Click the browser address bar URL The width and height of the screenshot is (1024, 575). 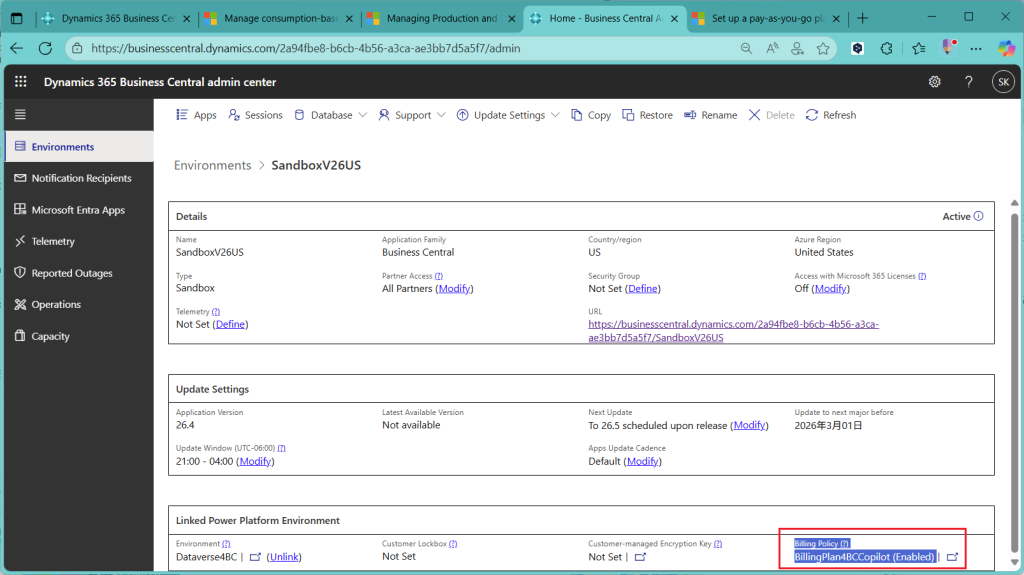[306, 48]
